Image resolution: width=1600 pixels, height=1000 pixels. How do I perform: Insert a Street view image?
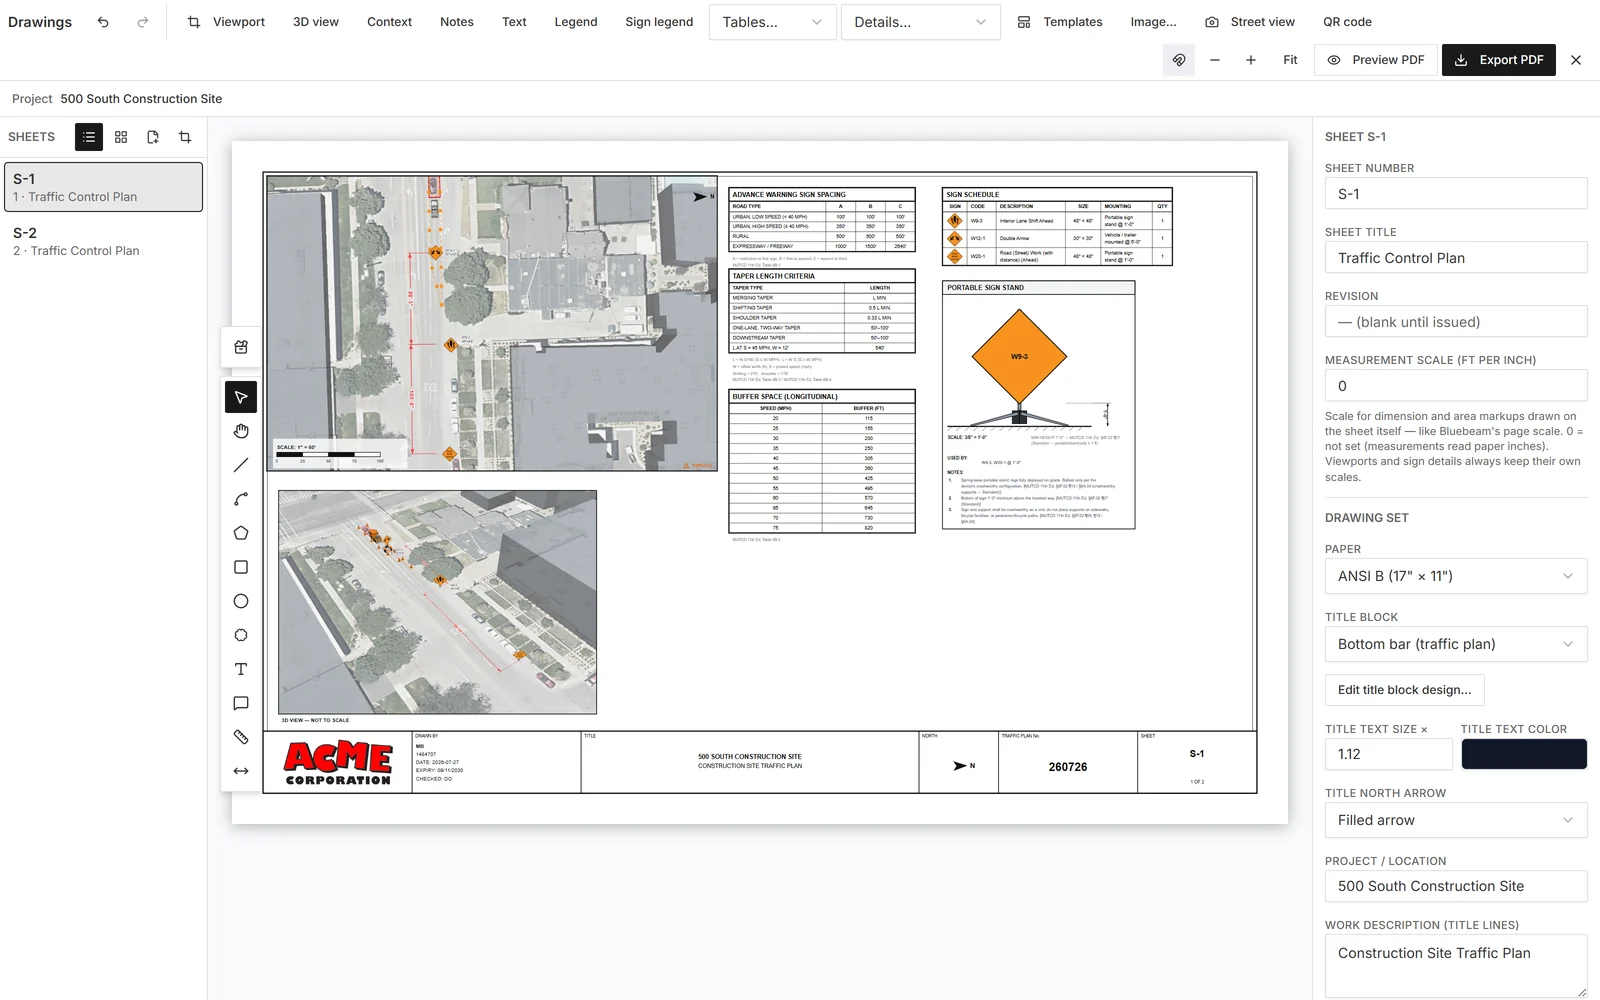(x=1249, y=22)
